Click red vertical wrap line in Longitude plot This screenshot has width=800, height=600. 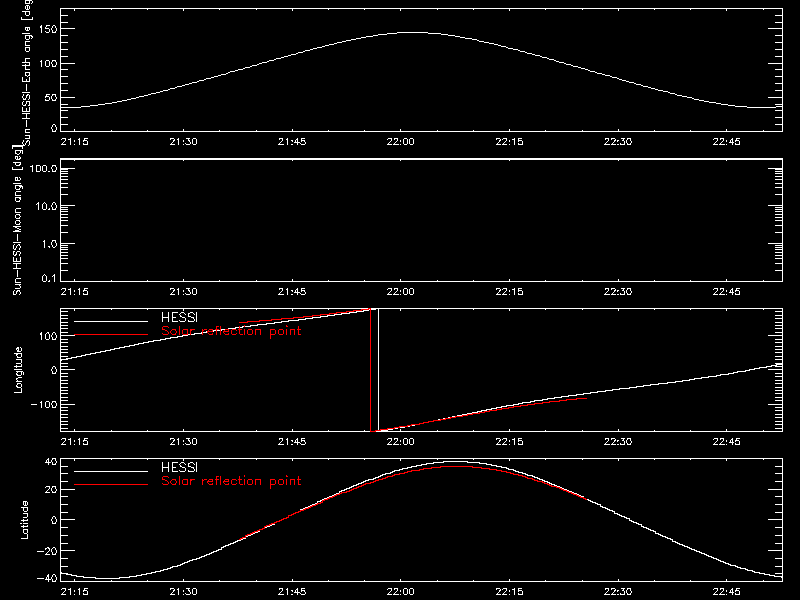(x=370, y=370)
